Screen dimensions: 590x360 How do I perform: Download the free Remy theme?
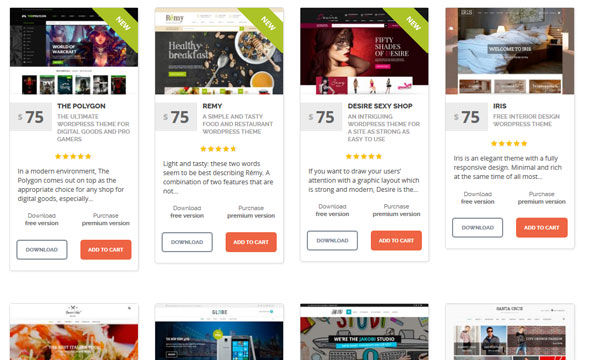pyautogui.click(x=187, y=242)
